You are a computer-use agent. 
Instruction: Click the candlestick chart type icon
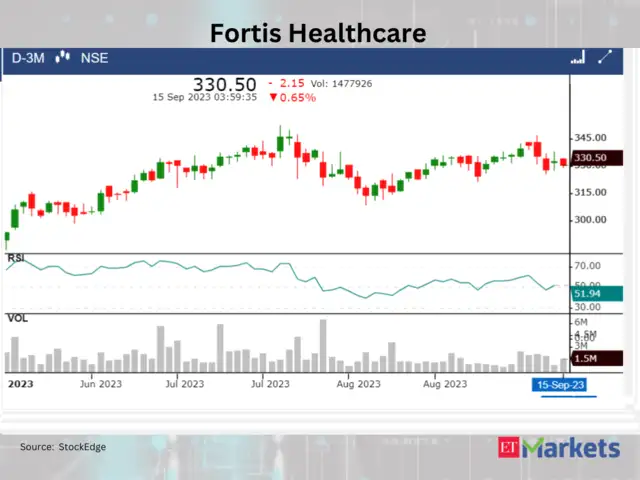click(63, 58)
